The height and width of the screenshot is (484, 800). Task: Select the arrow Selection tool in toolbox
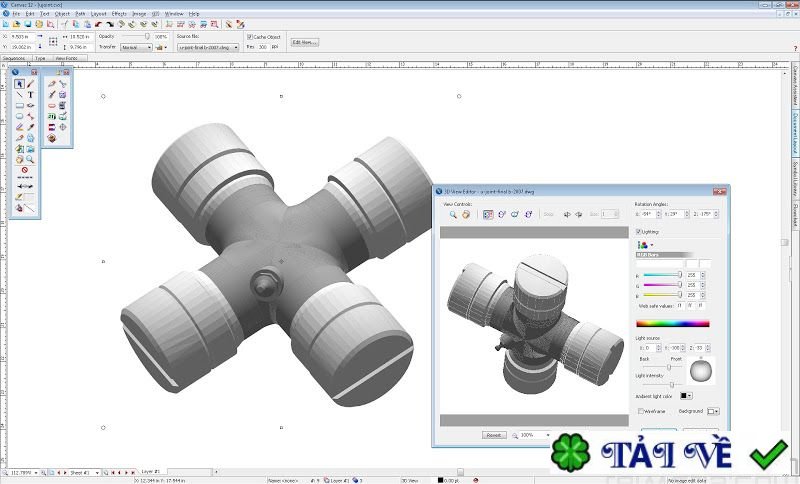point(19,84)
